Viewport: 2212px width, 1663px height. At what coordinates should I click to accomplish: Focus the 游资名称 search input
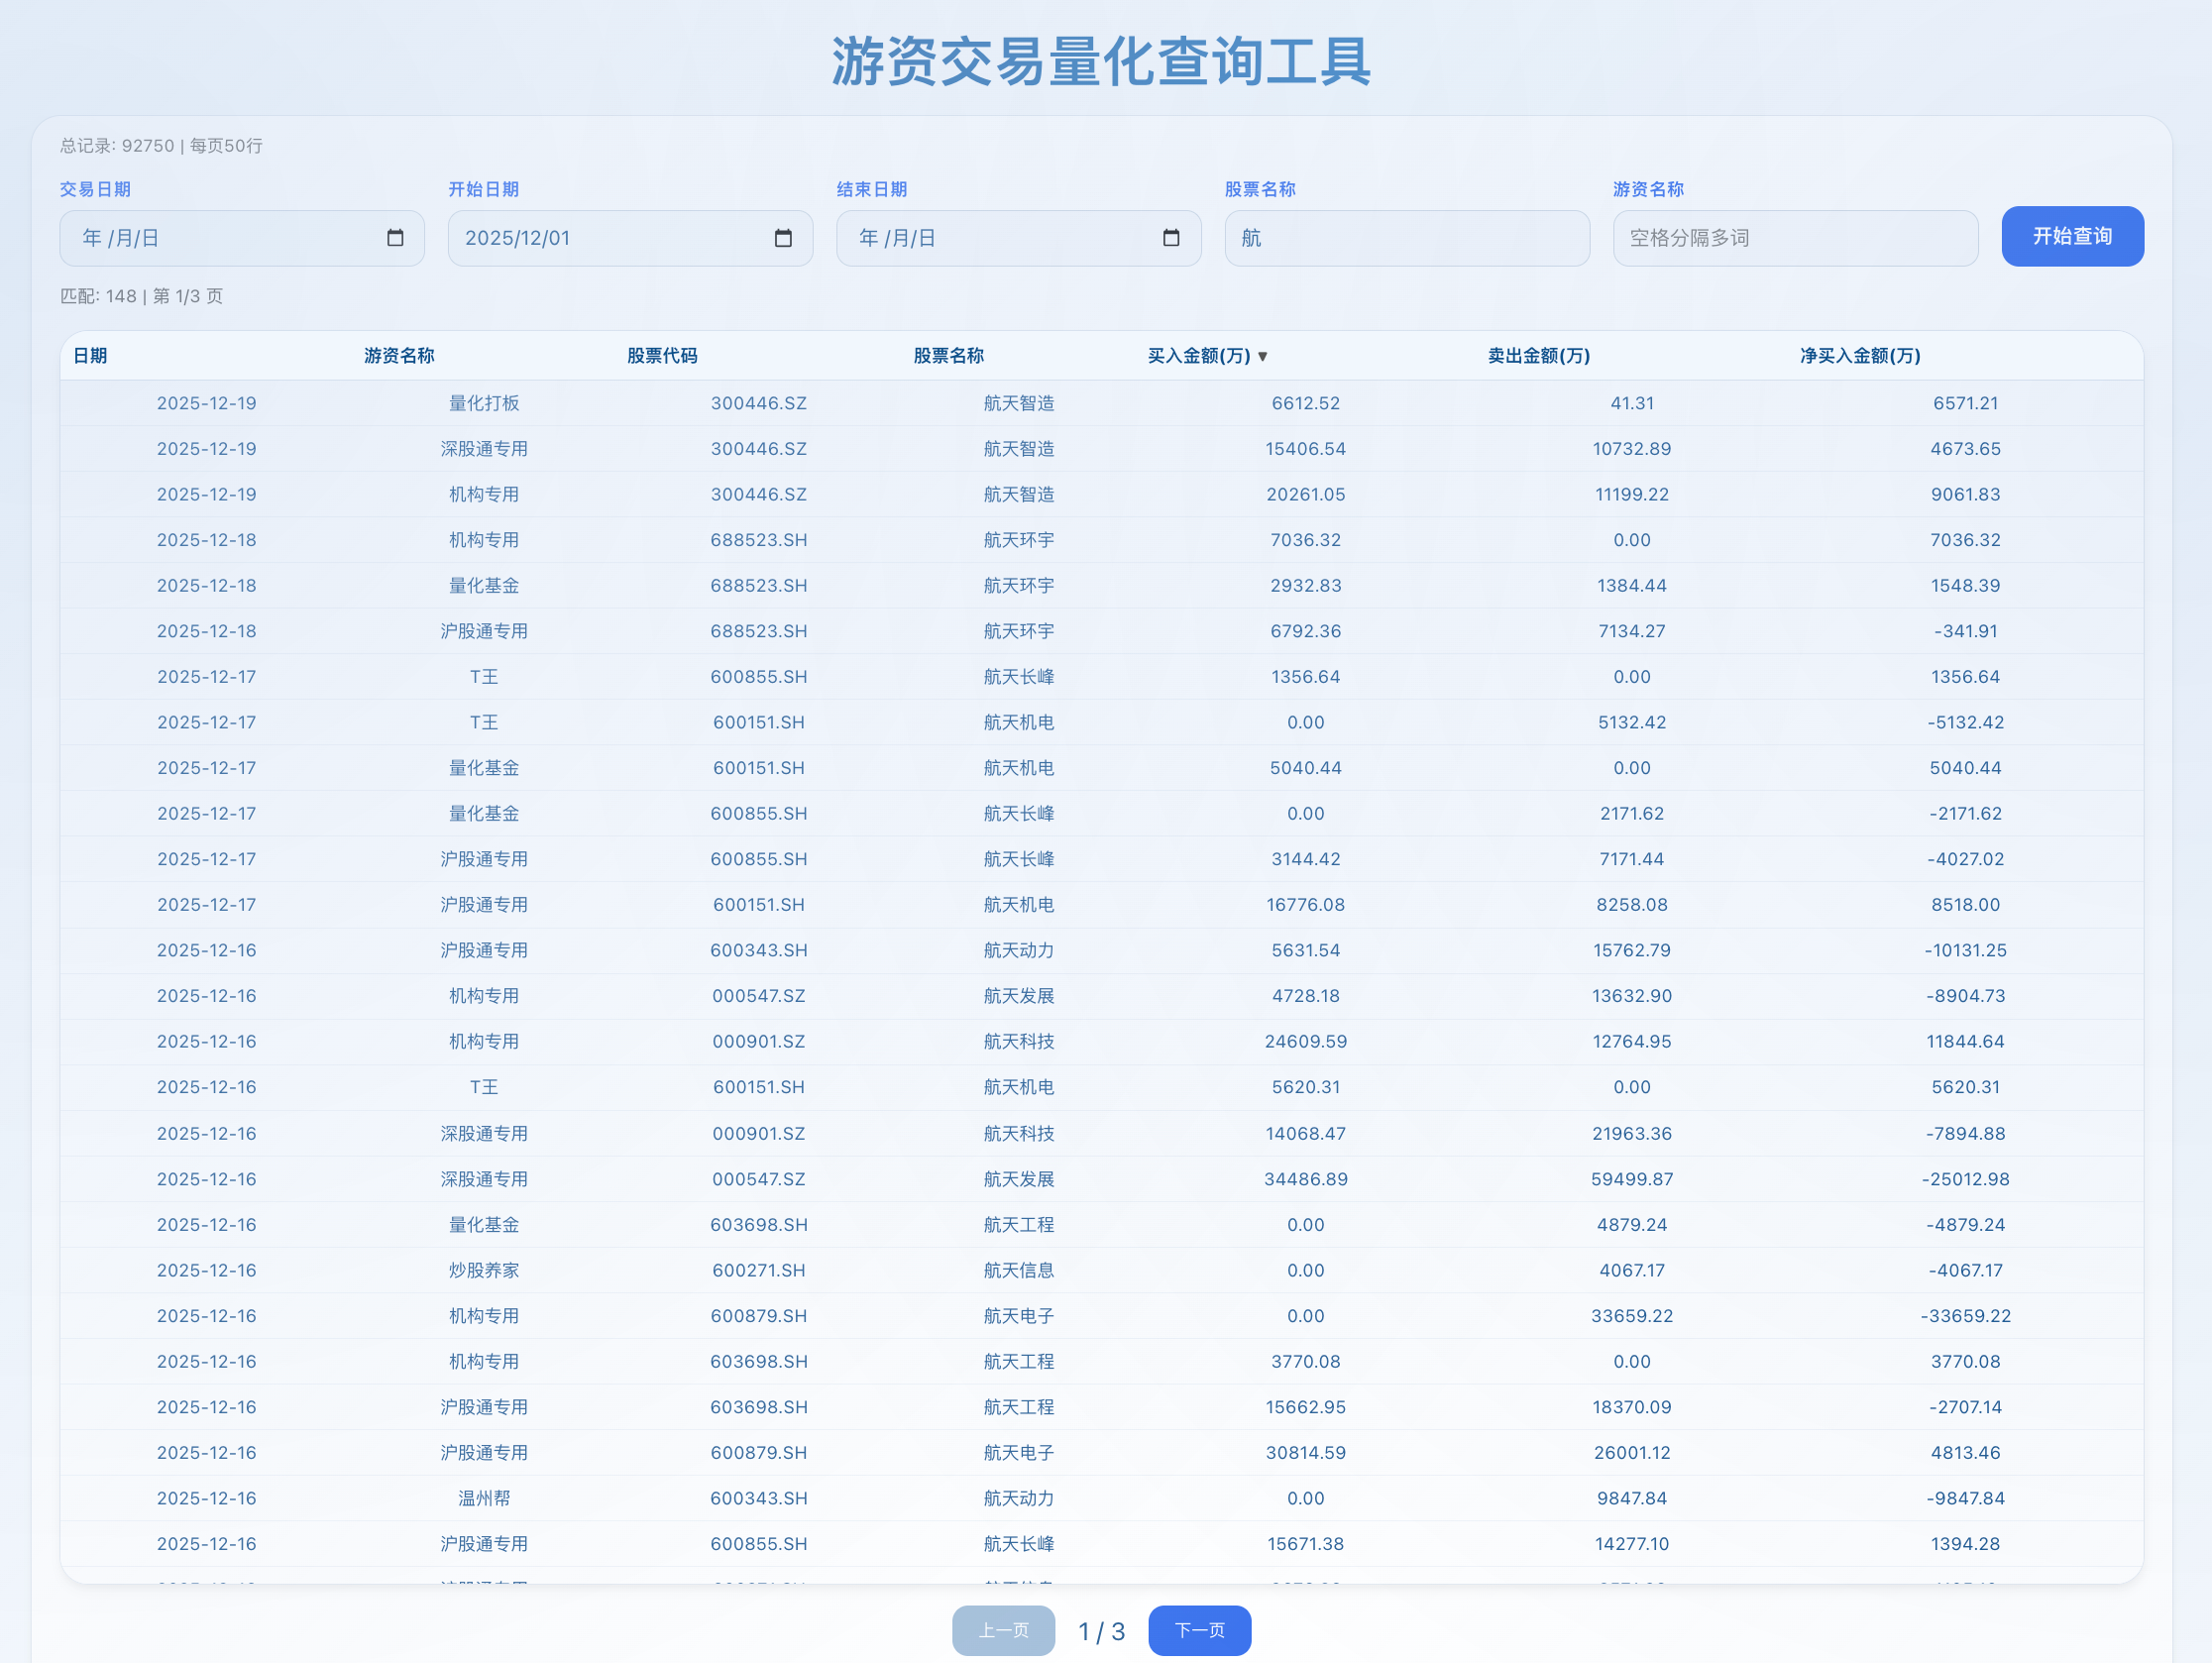click(x=1794, y=238)
